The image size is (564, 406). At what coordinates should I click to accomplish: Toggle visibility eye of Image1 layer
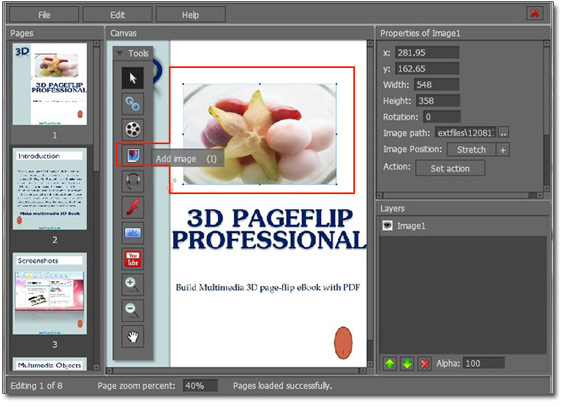pos(387,226)
